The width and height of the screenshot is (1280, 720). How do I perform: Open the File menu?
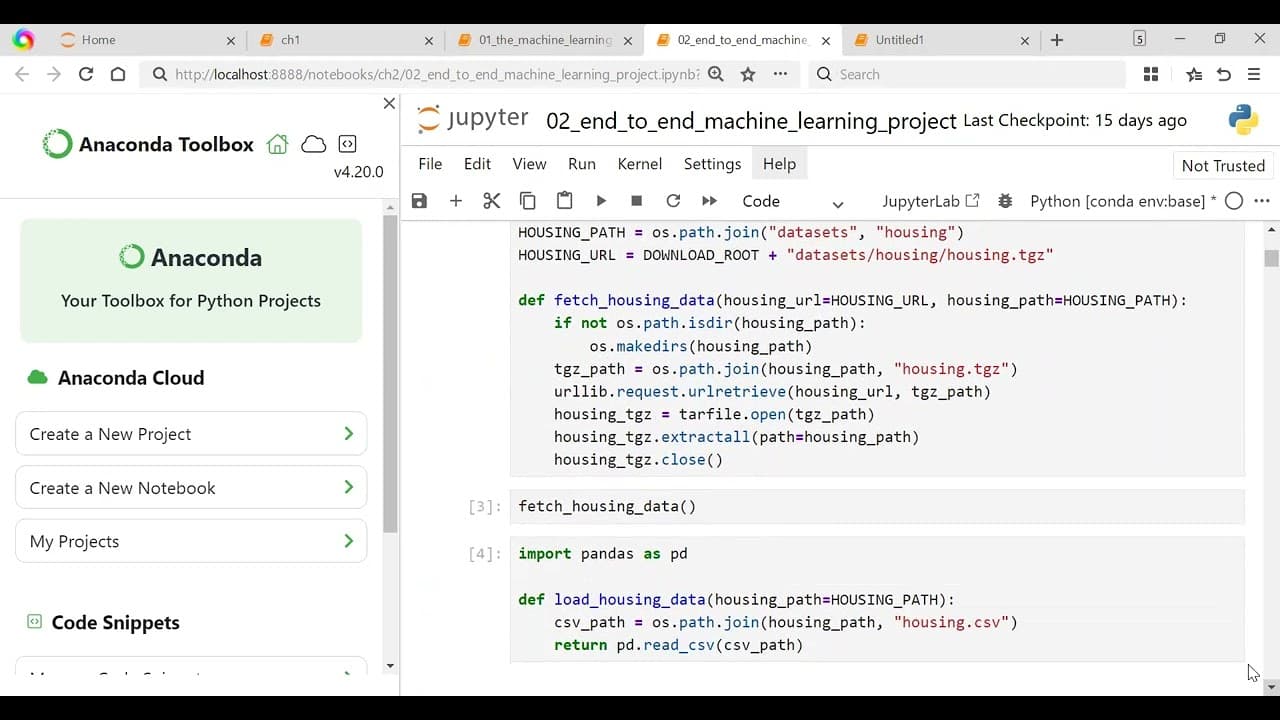(430, 164)
